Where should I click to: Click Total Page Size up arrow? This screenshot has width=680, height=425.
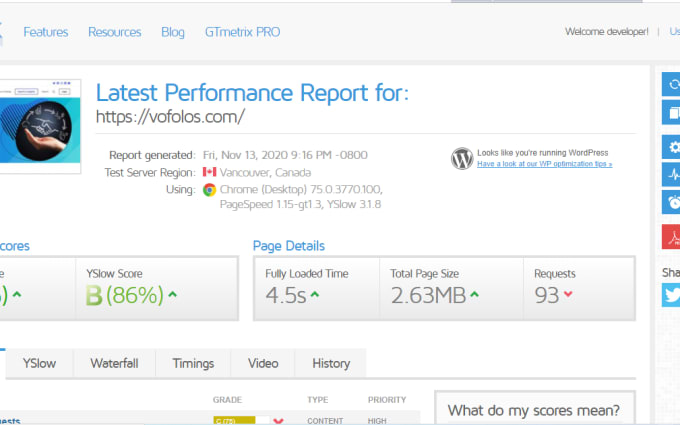474,294
